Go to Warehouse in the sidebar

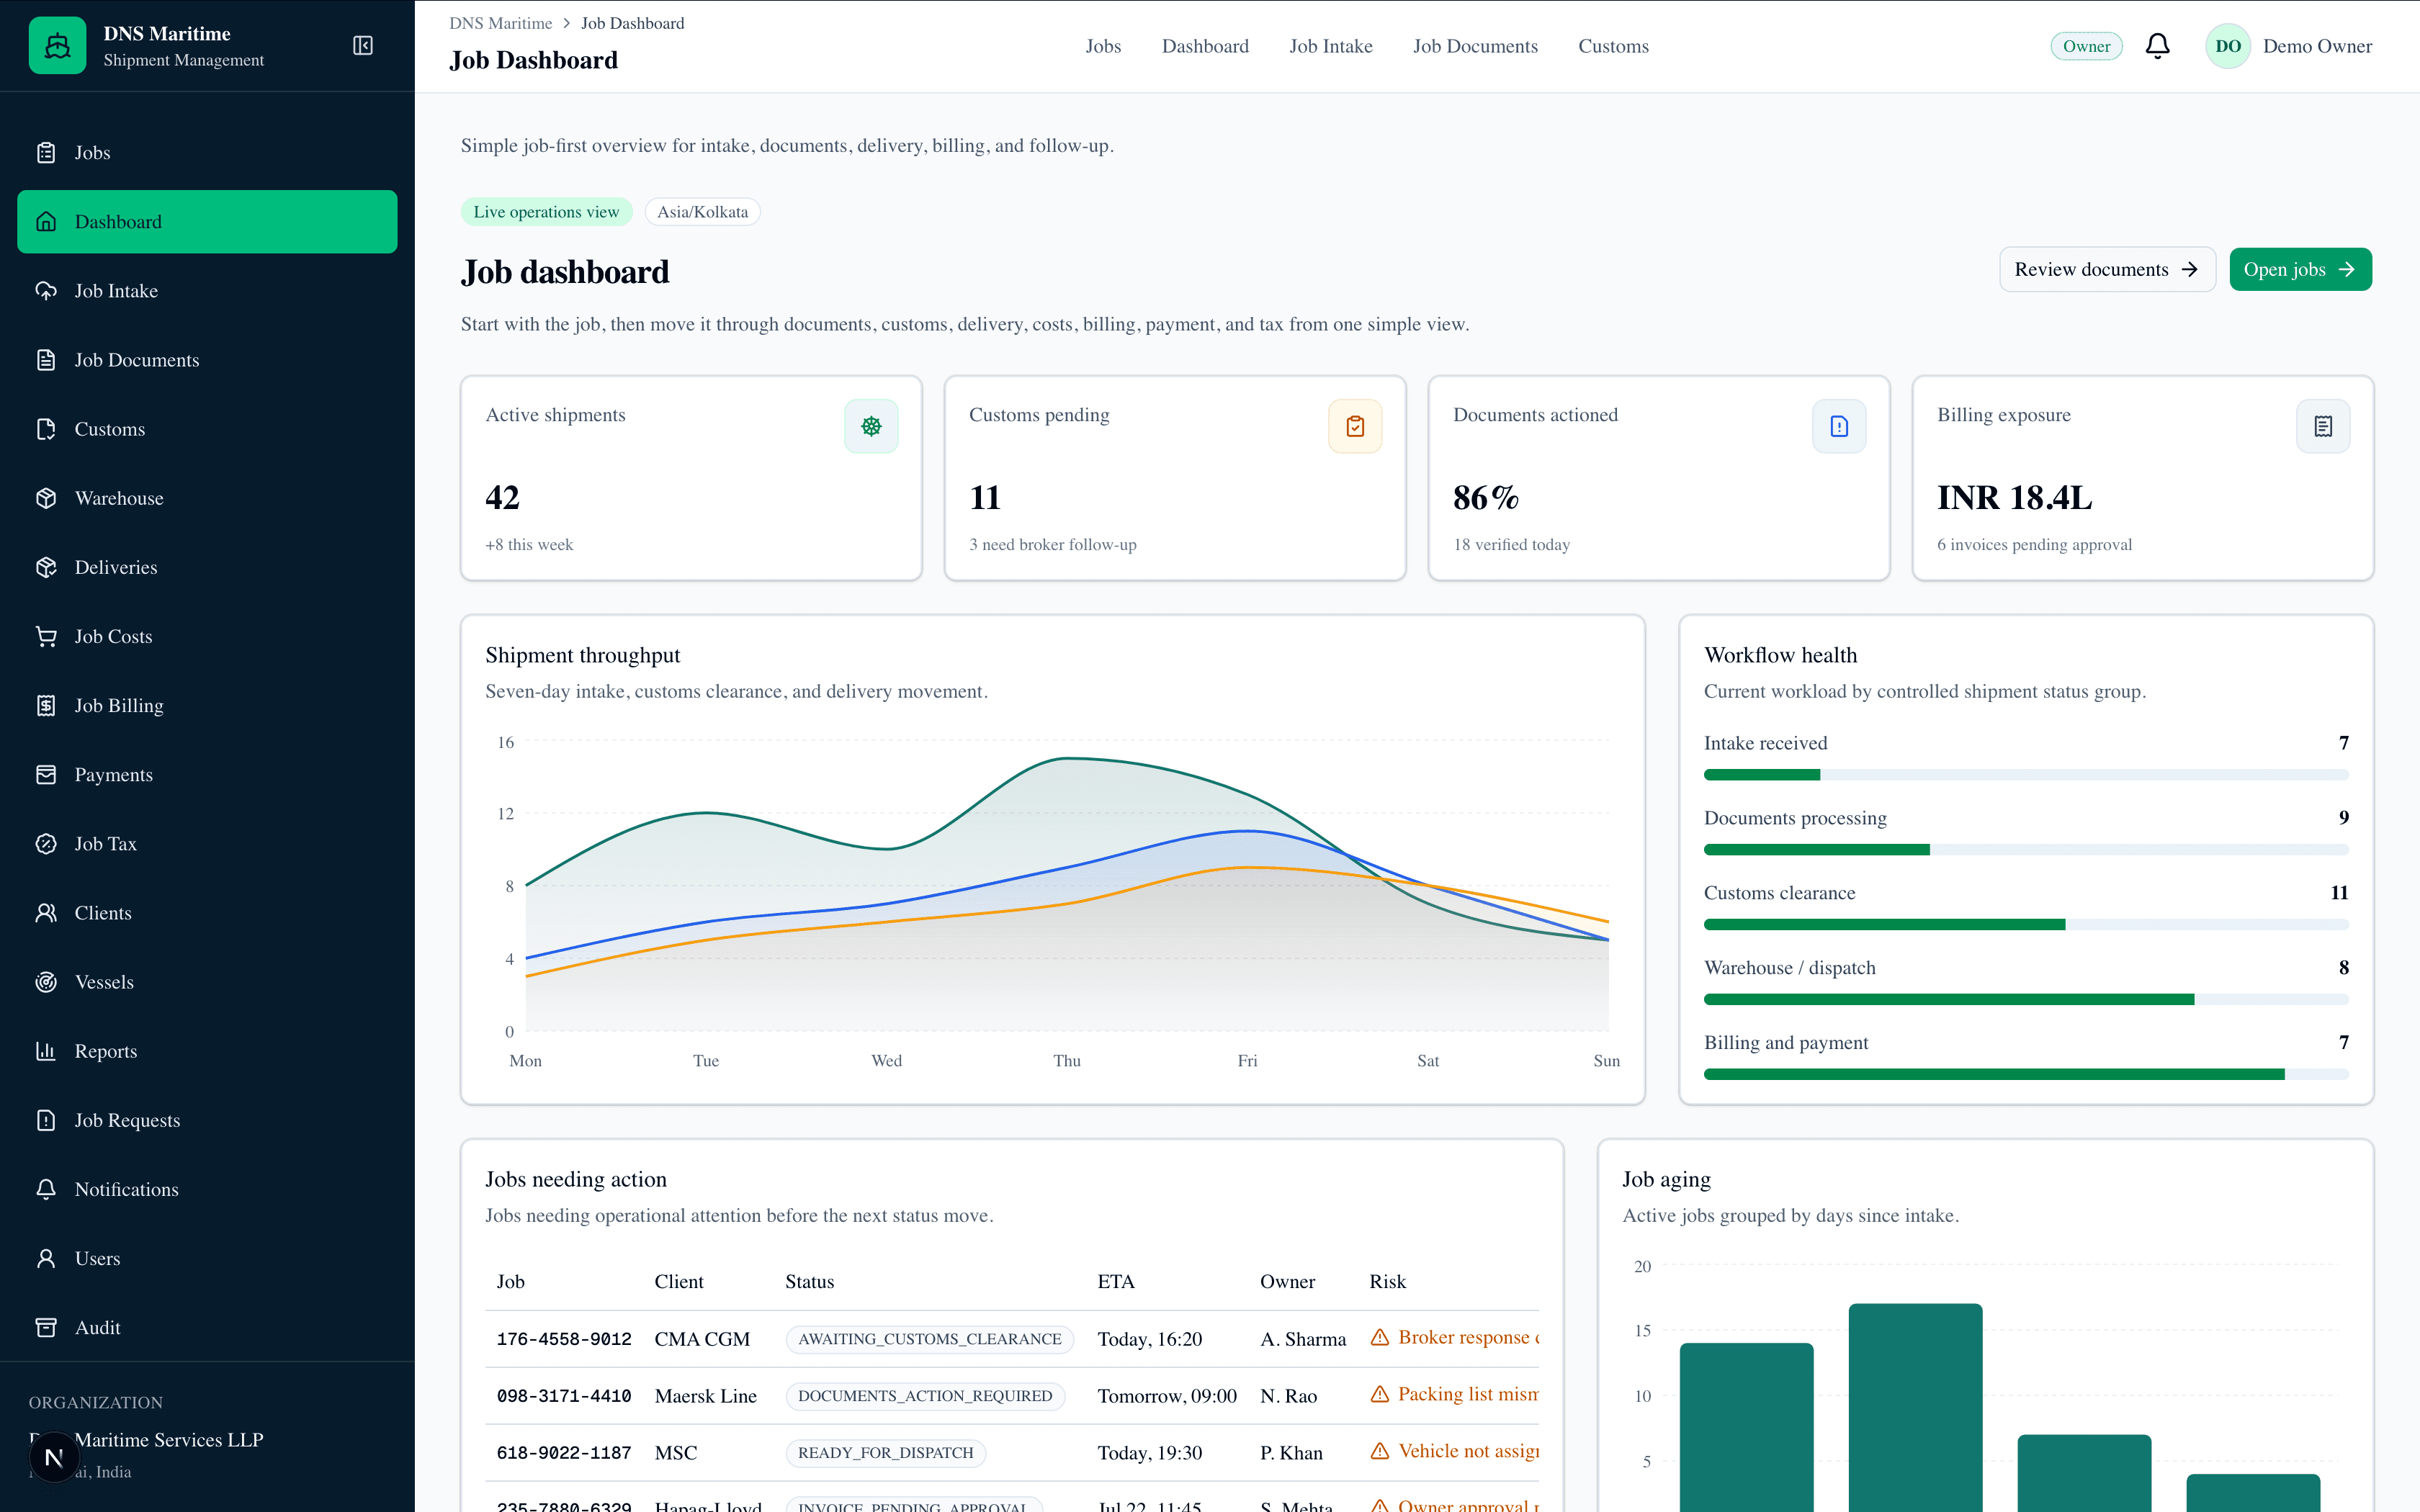[207, 498]
